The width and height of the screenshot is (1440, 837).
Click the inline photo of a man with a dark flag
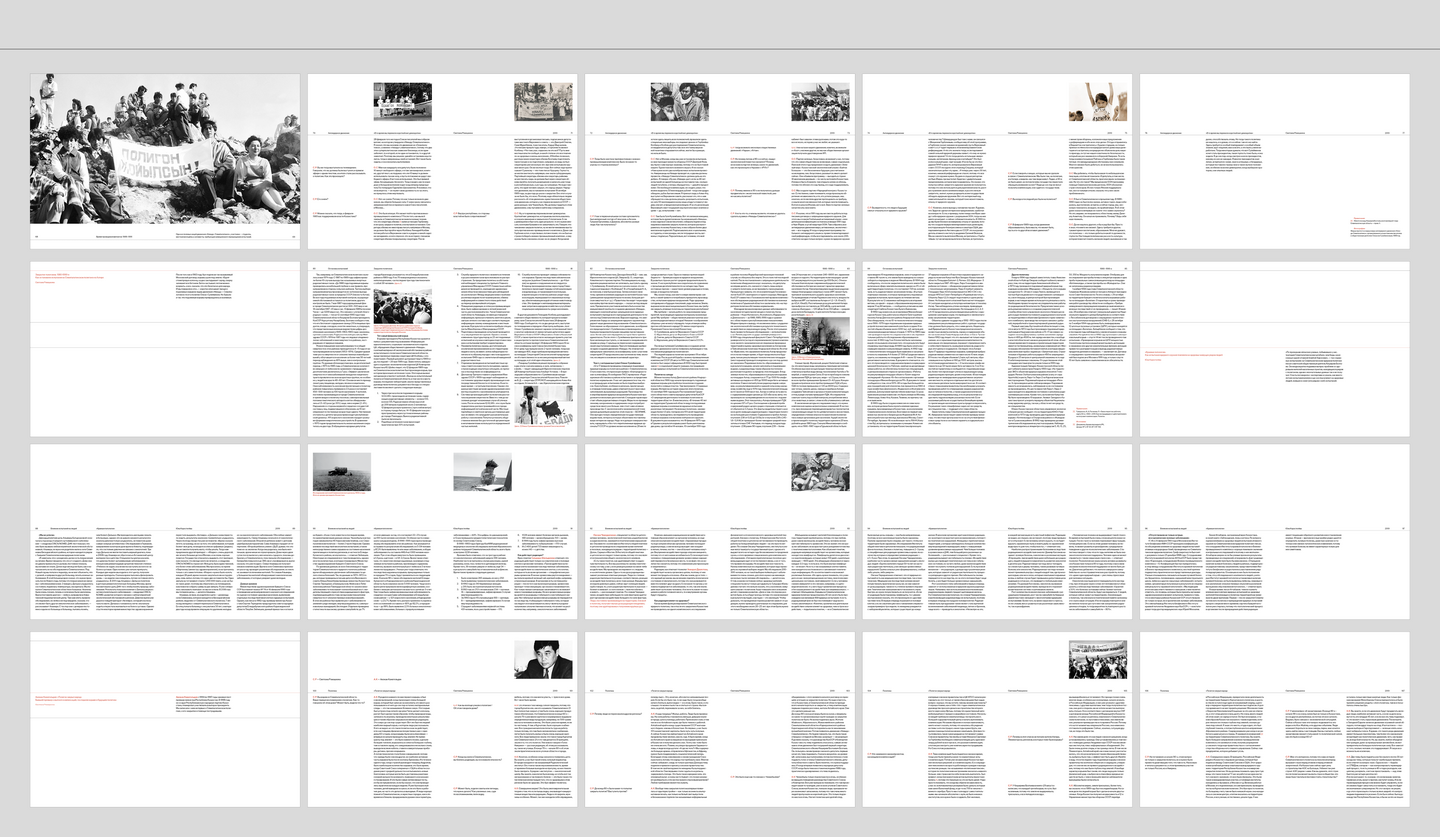tap(543, 407)
